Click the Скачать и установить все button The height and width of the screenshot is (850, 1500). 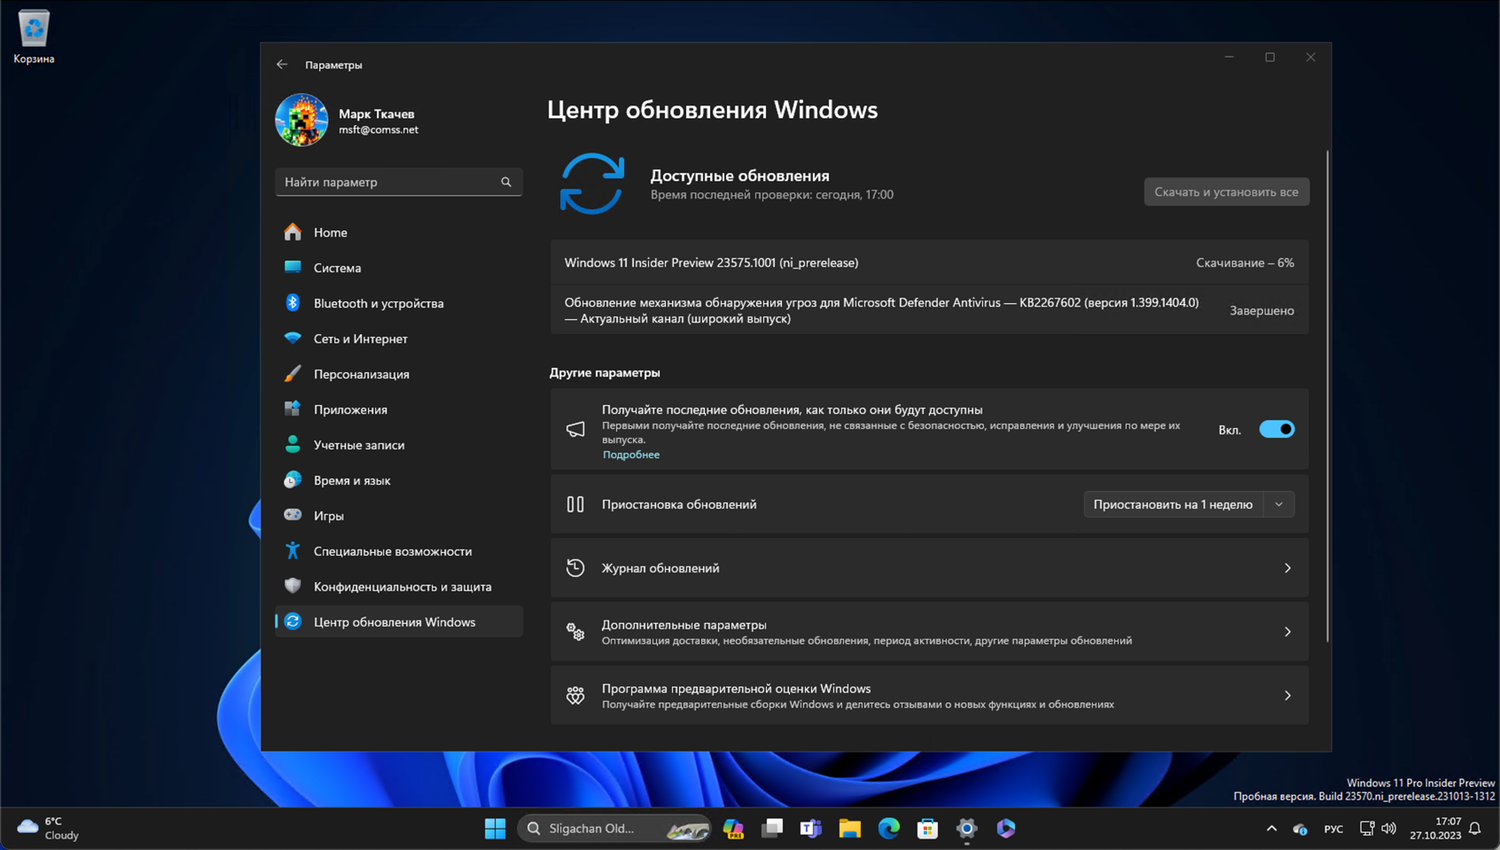click(1226, 191)
